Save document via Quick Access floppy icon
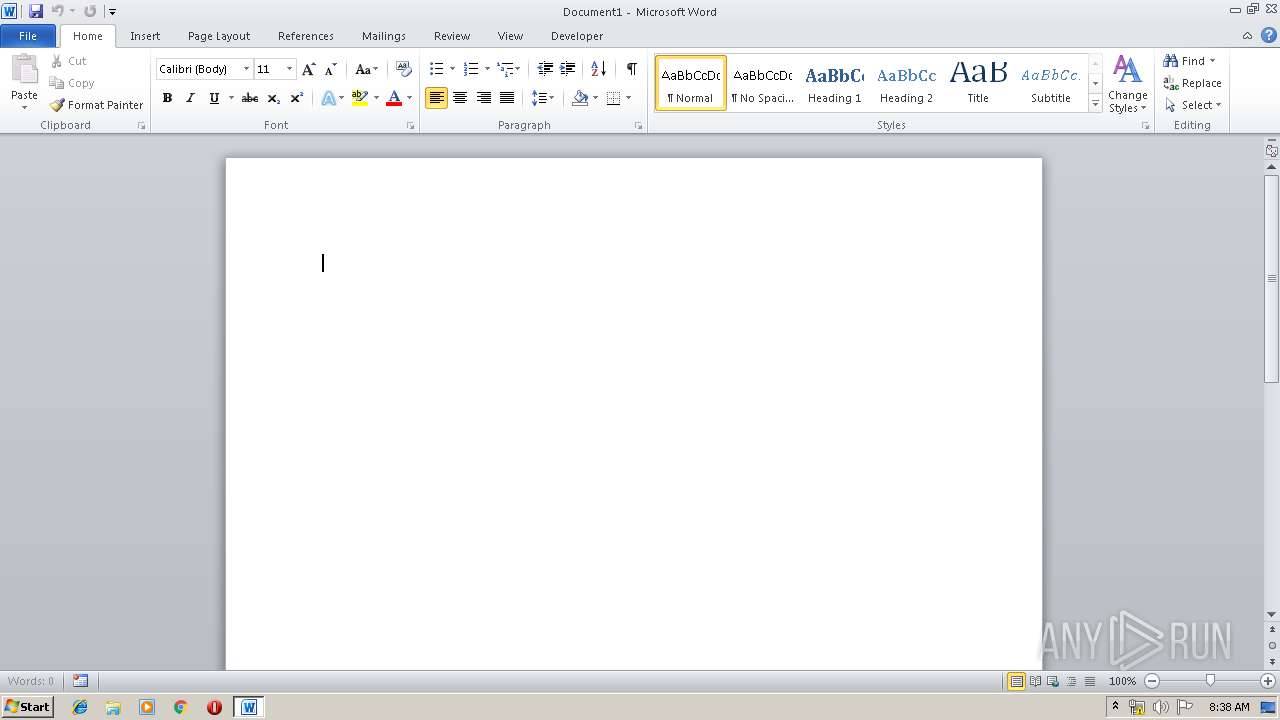 coord(36,11)
